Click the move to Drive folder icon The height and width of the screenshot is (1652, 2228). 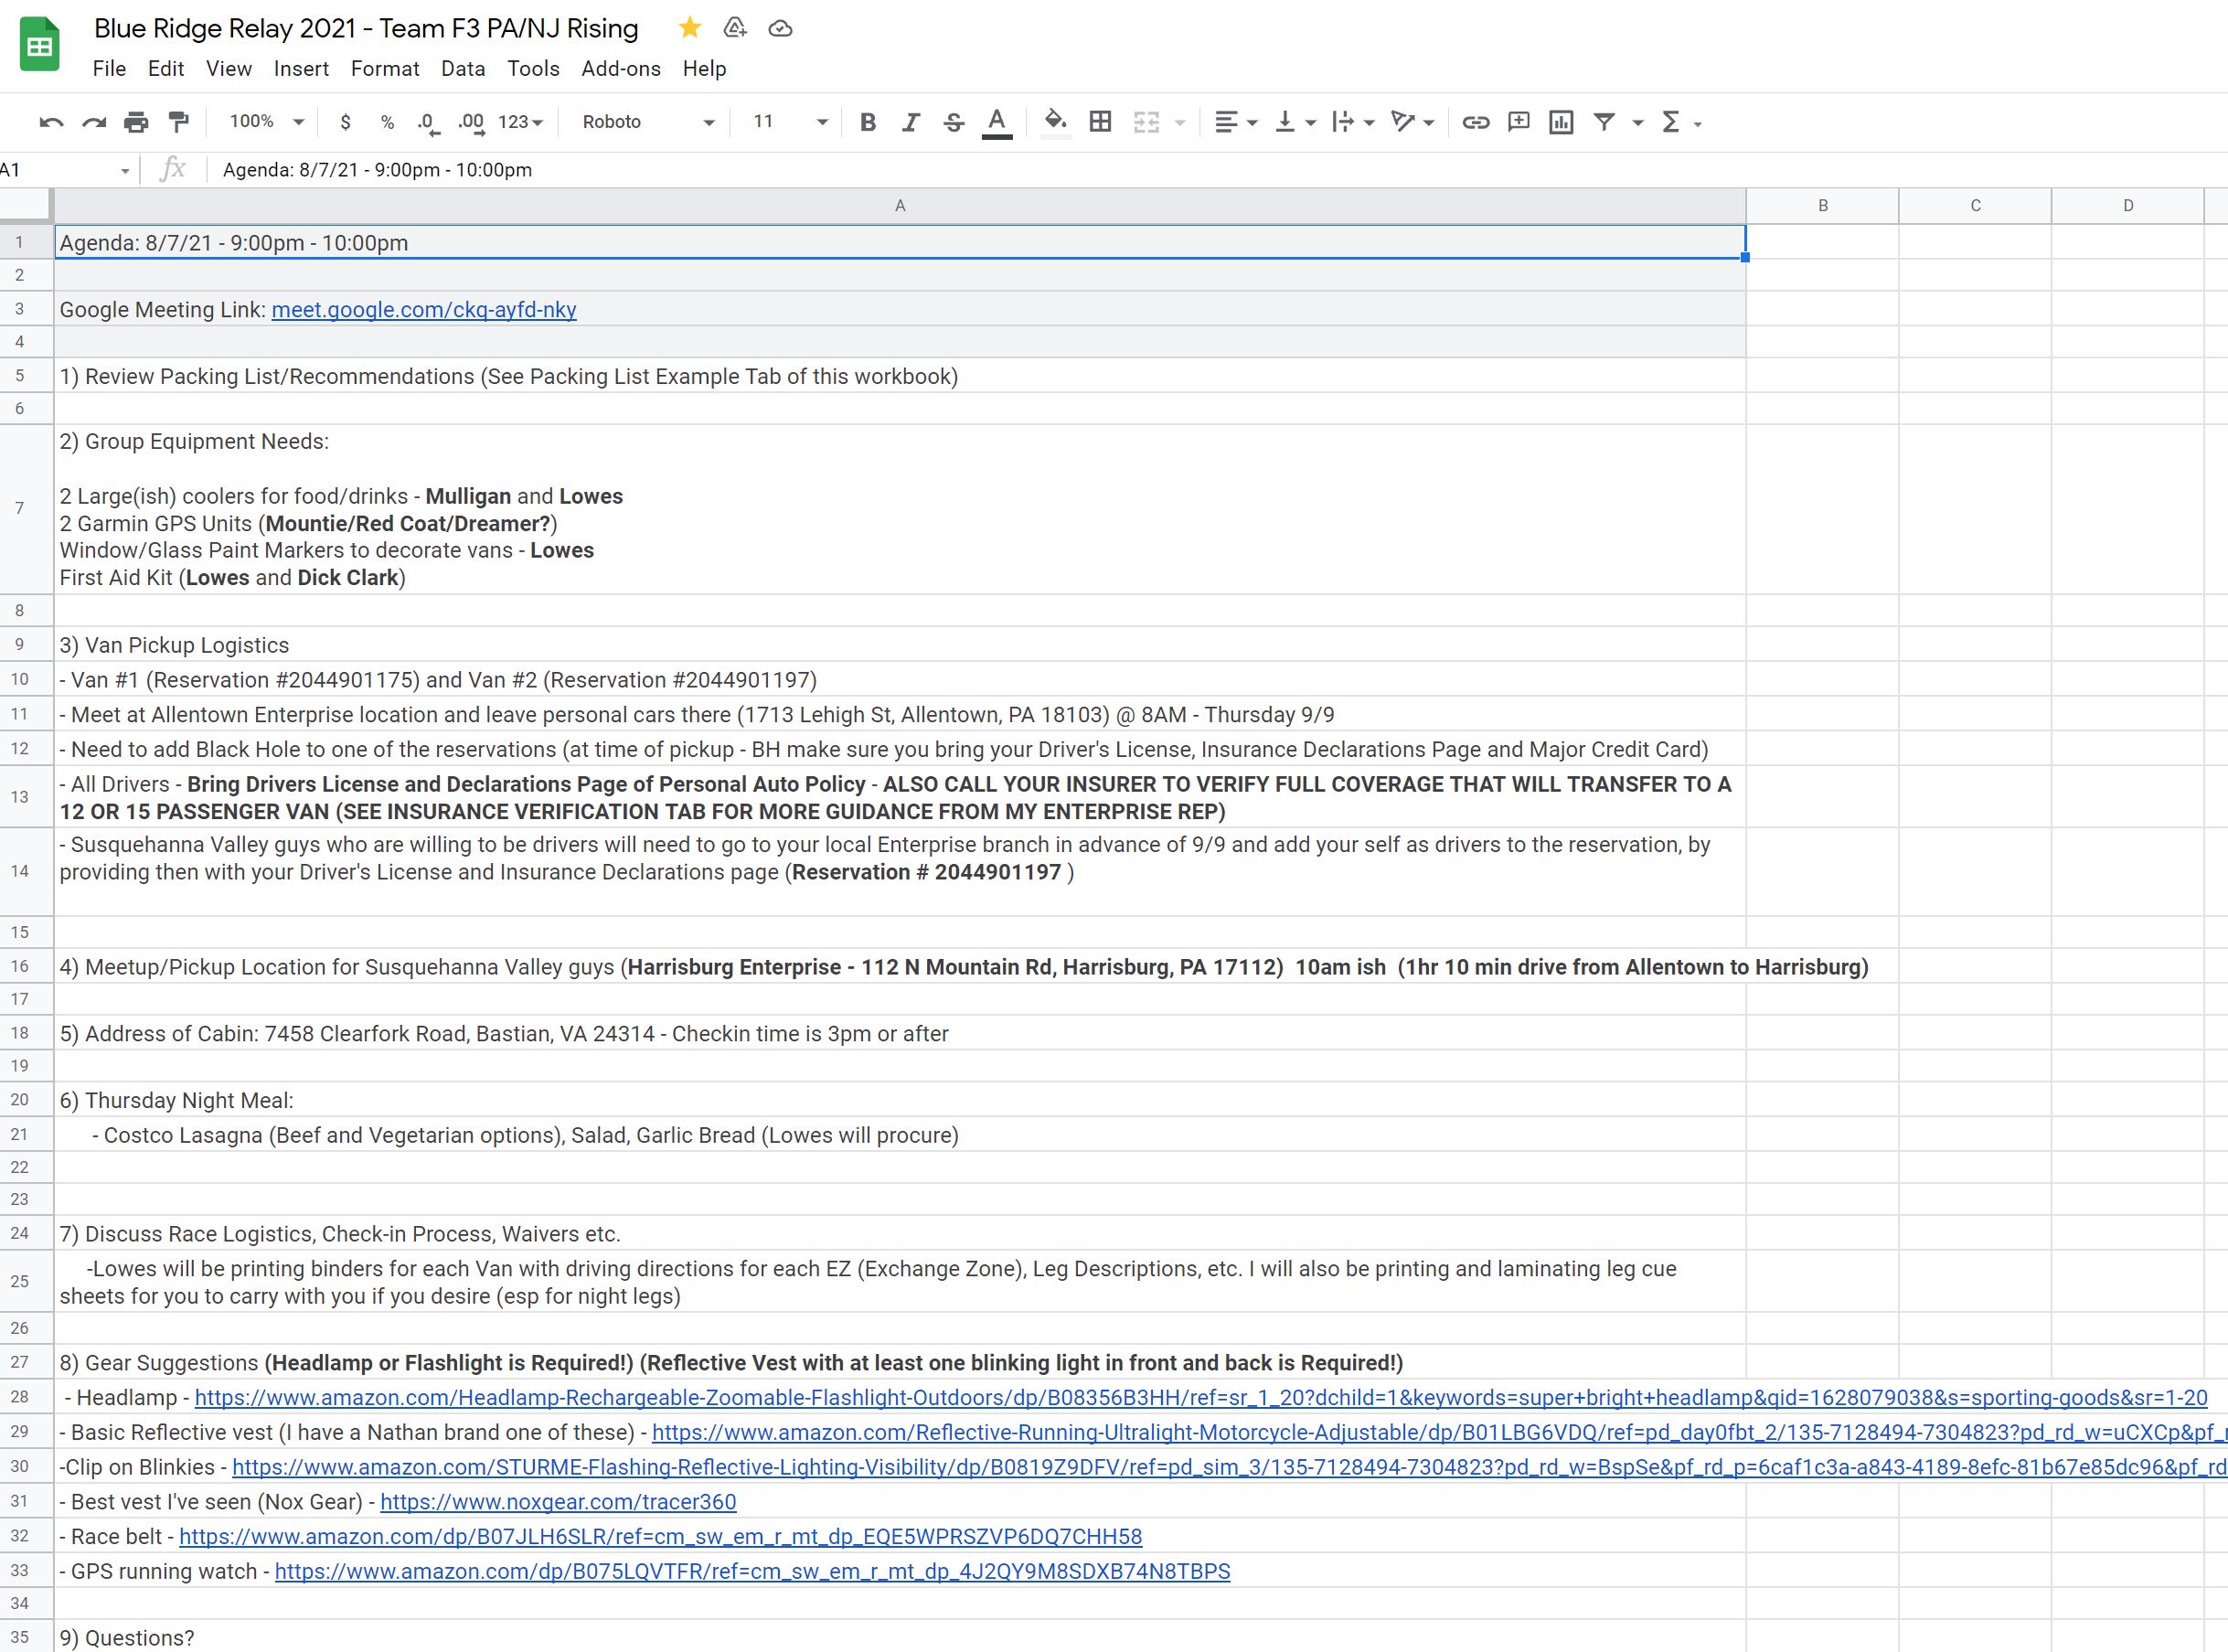(735, 28)
